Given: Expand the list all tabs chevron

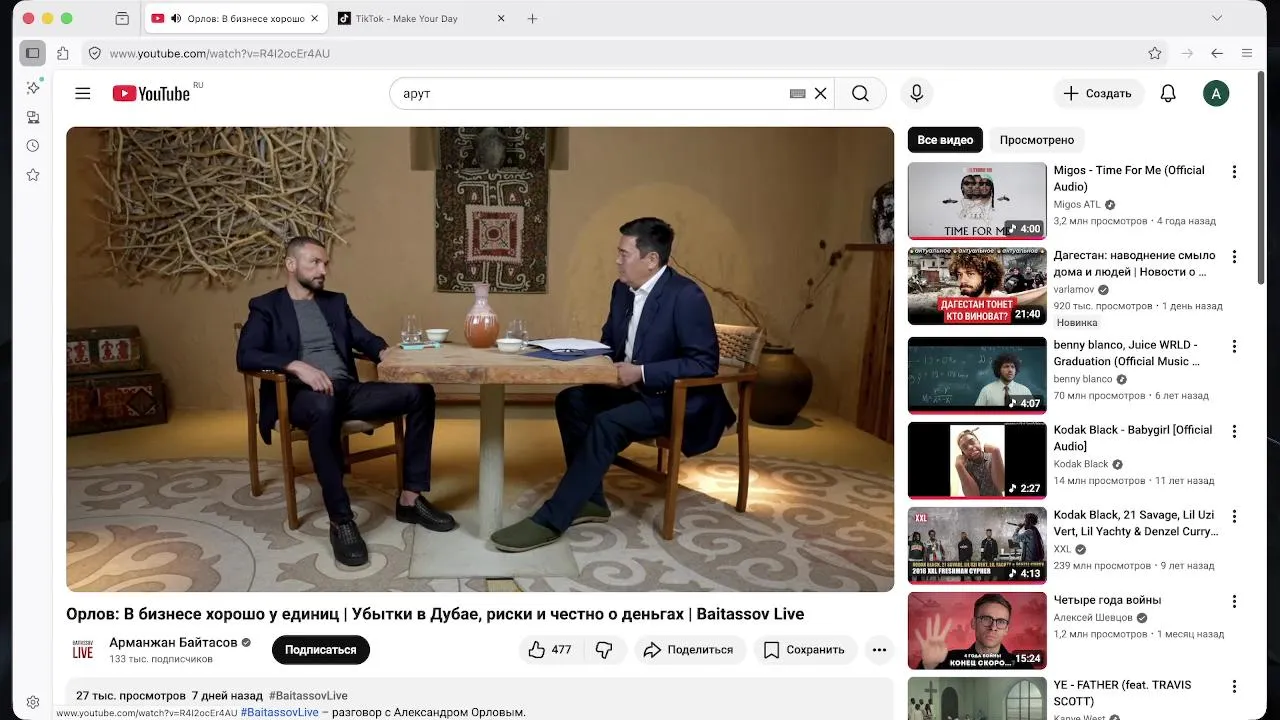Looking at the screenshot, I should [1217, 18].
